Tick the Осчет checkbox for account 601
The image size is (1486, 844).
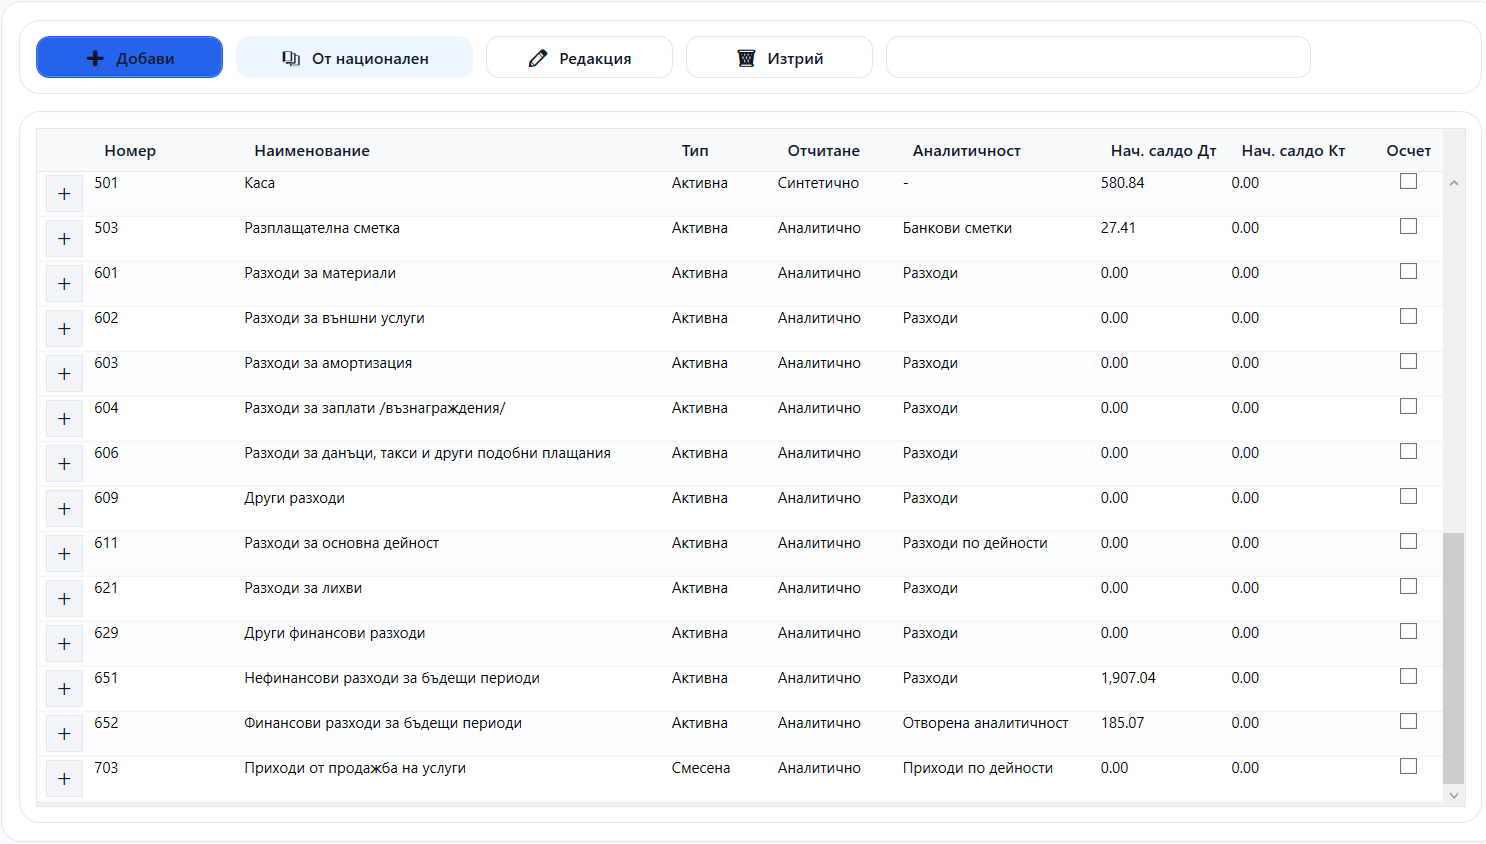coord(1408,271)
